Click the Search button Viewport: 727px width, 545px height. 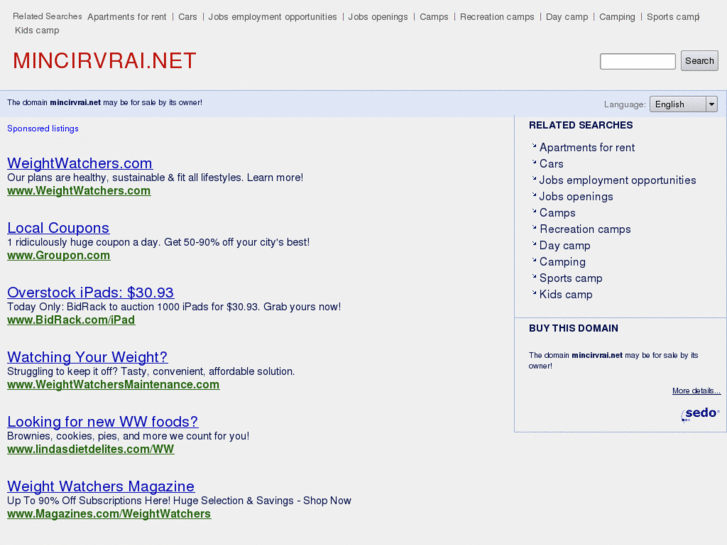click(699, 61)
